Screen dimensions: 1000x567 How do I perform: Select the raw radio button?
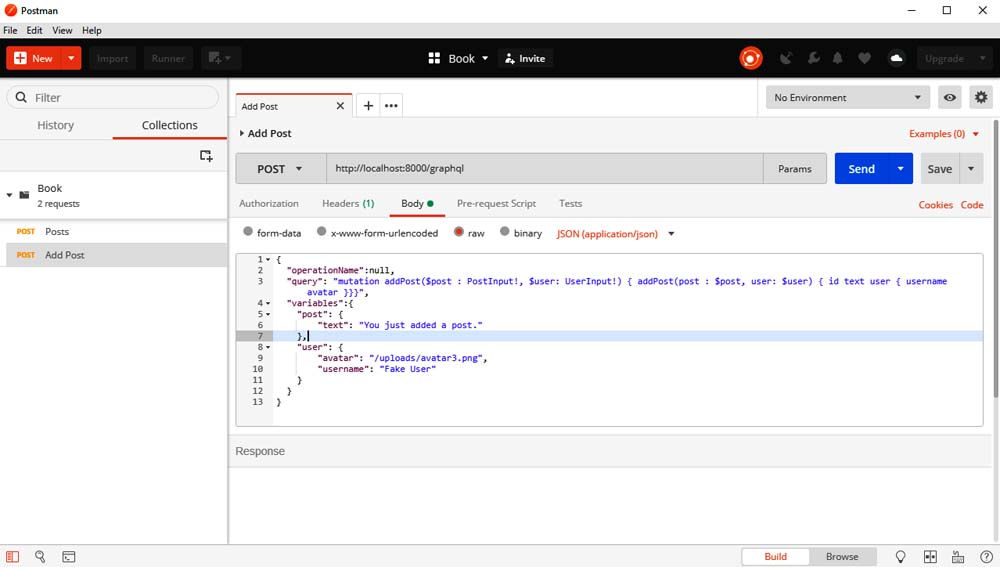459,232
